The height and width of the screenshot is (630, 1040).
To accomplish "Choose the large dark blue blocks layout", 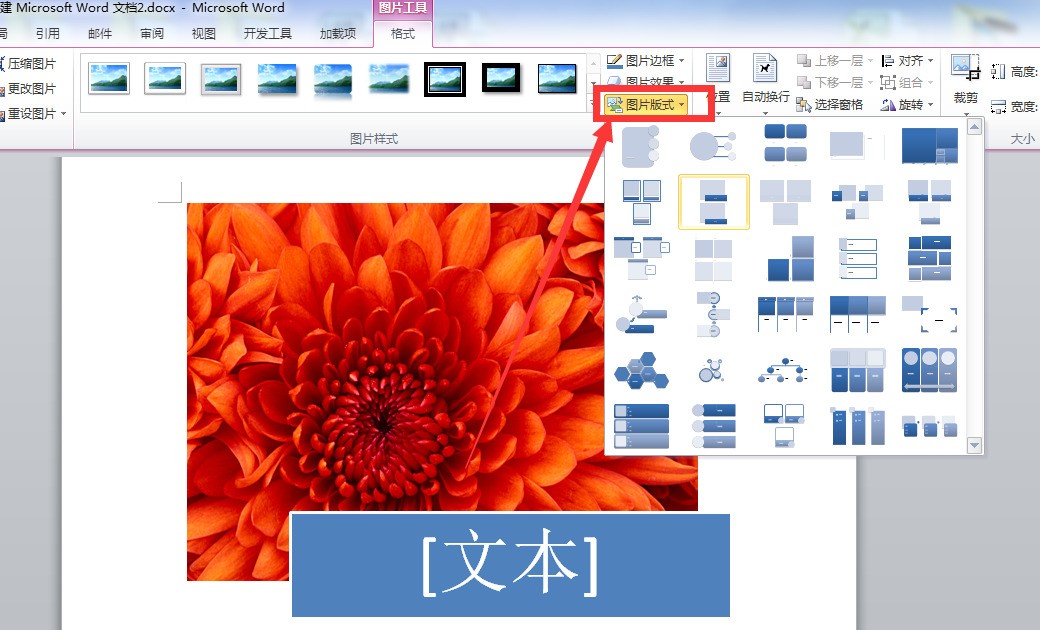I will point(929,146).
